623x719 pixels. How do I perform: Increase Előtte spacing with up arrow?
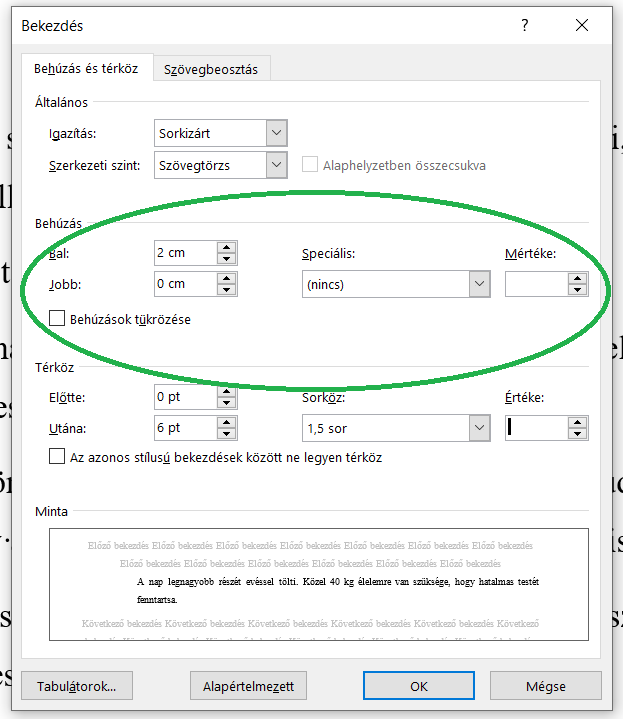pos(227,391)
